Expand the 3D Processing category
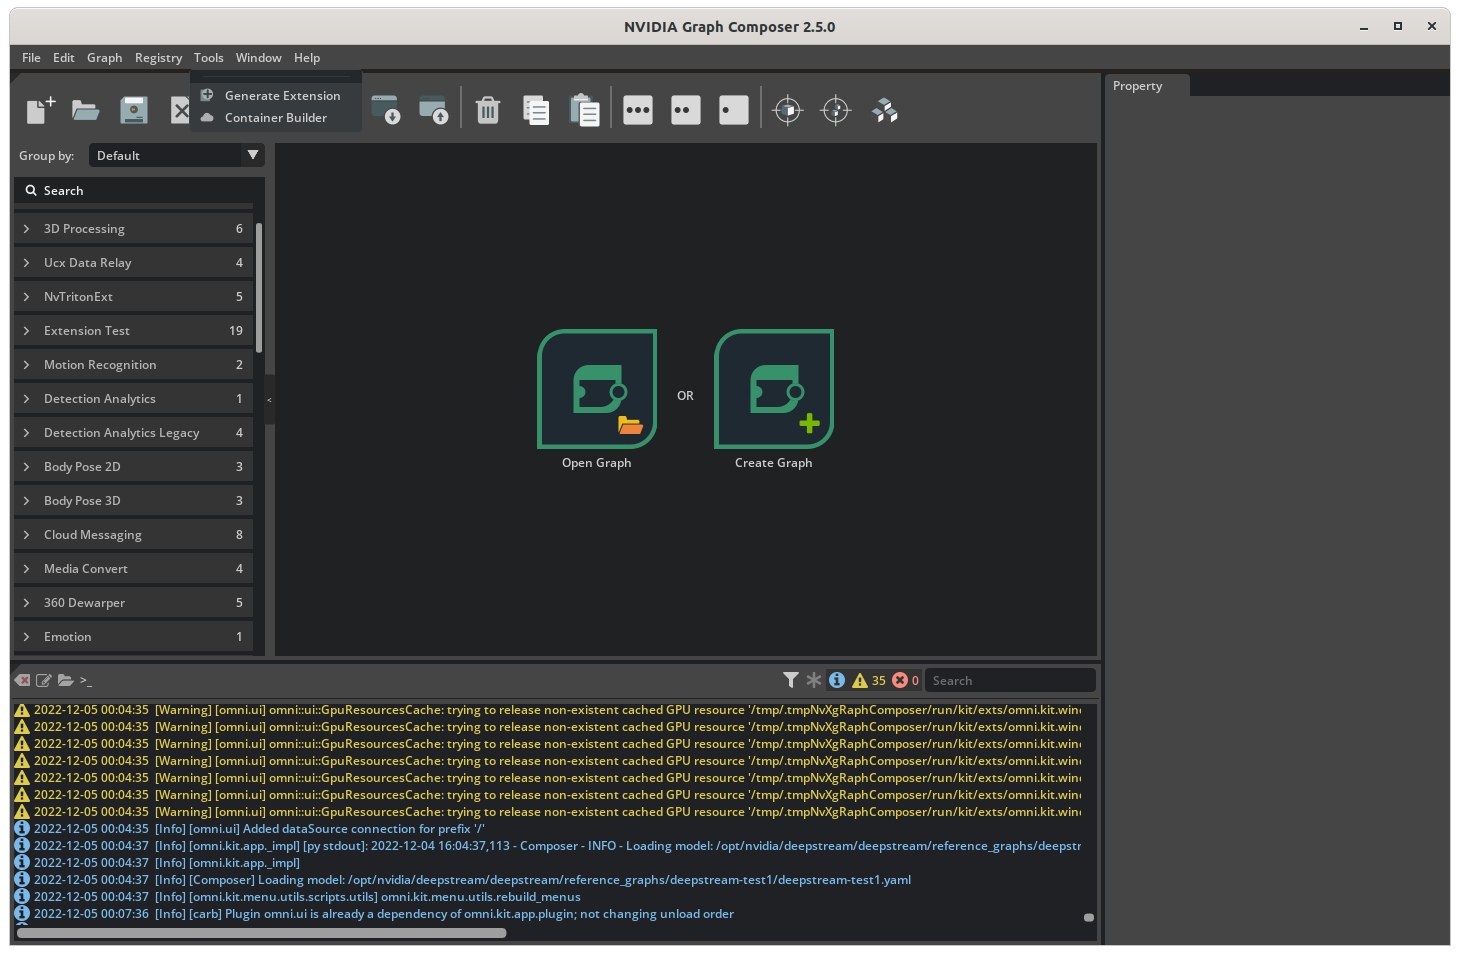The height and width of the screenshot is (955, 1460). tap(134, 229)
